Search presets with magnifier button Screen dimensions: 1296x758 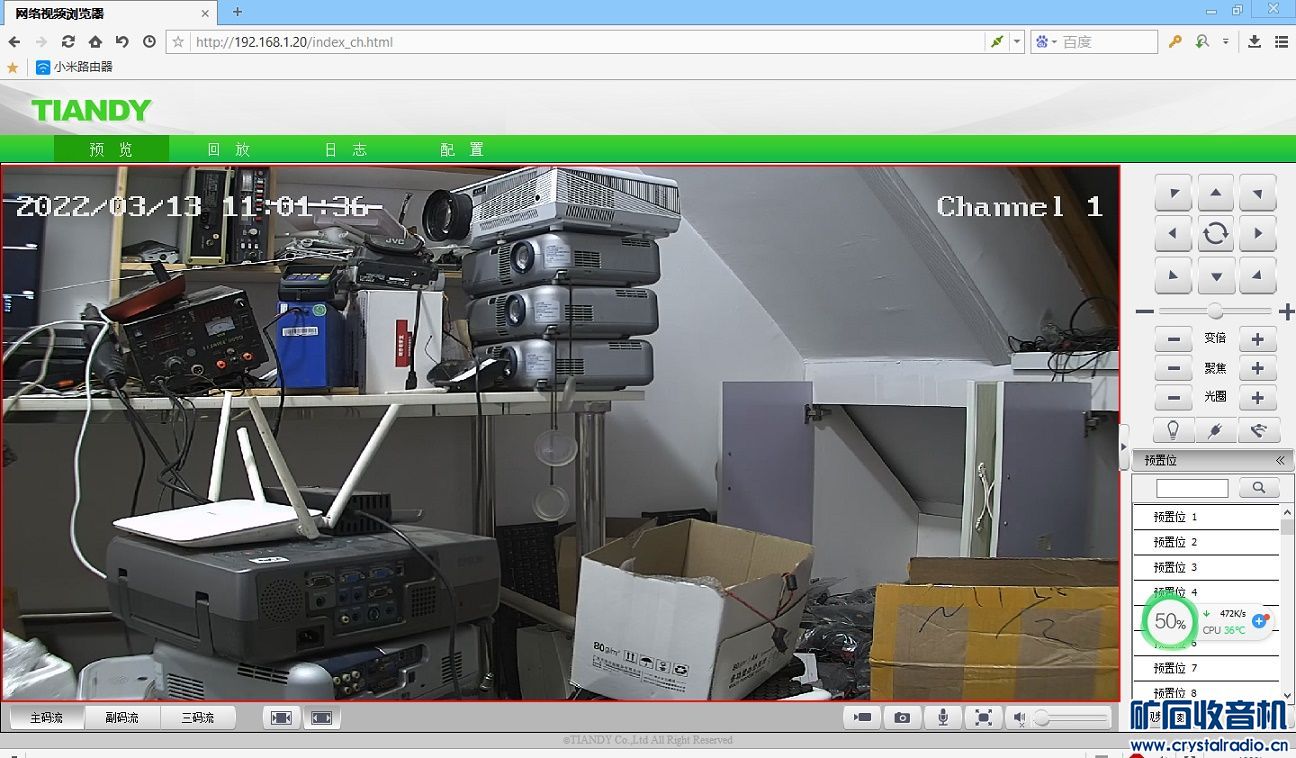(1258, 488)
